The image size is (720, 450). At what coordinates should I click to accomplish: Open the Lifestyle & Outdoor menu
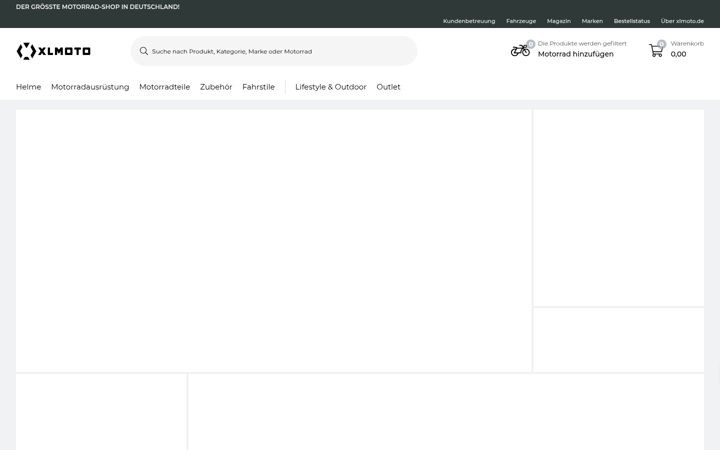(x=331, y=87)
